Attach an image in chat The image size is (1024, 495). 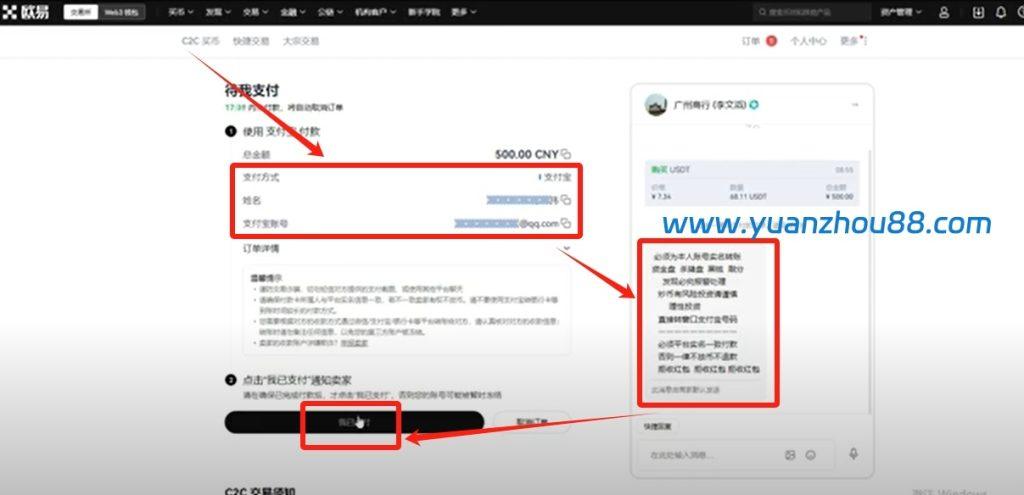(x=790, y=455)
